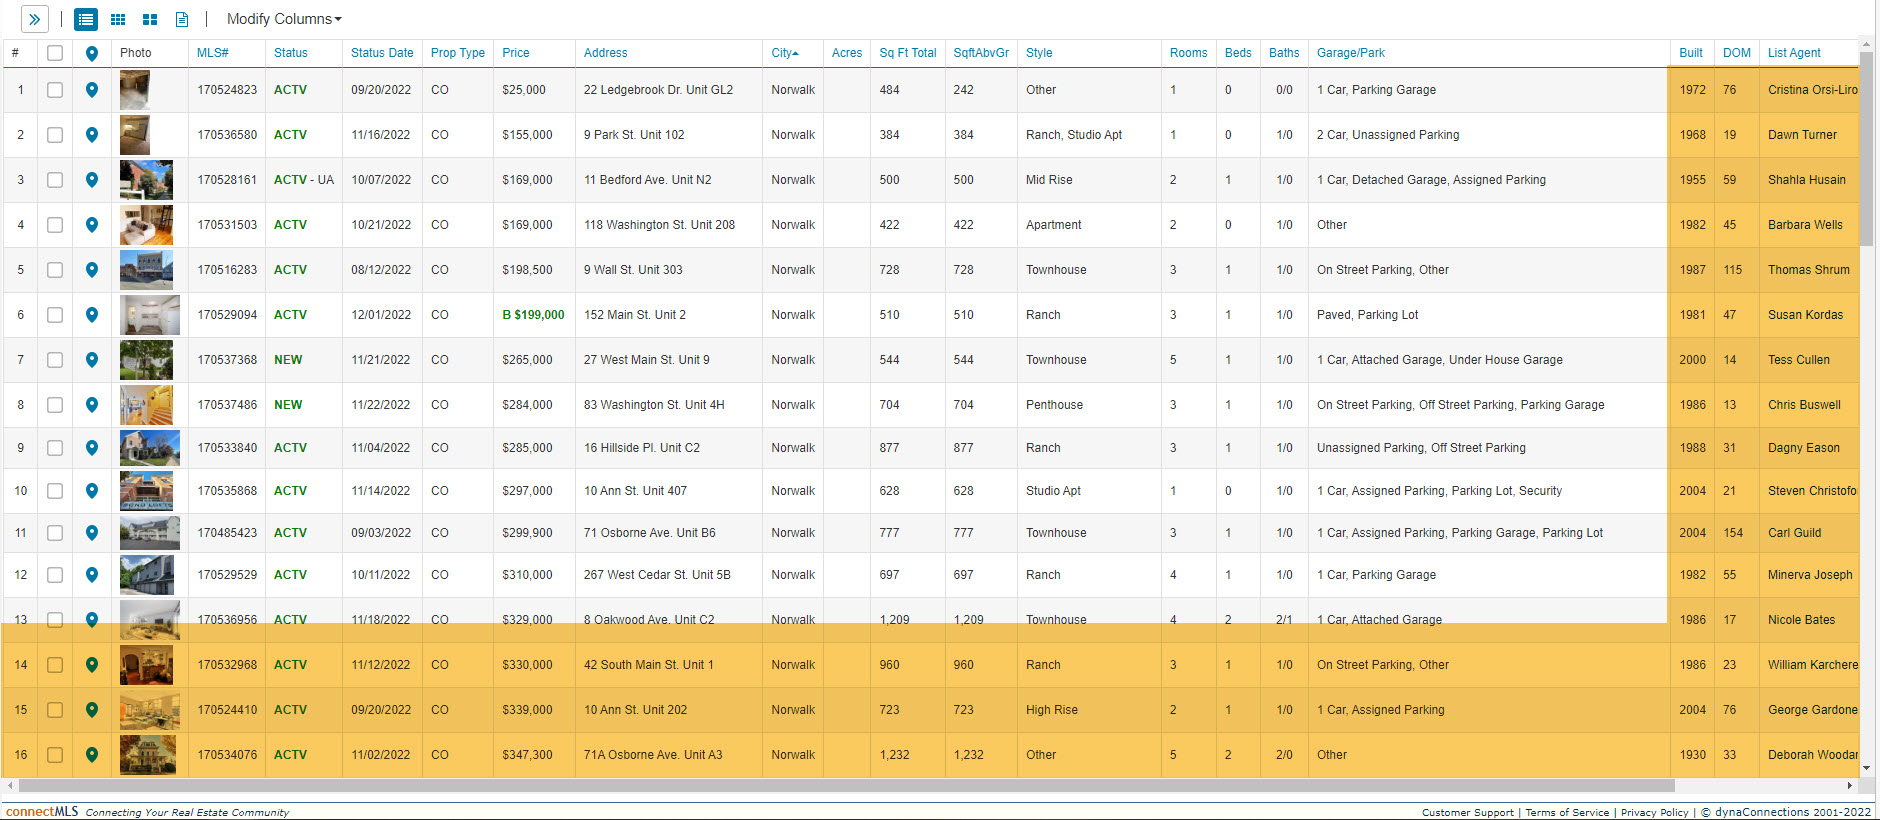
Task: Check the box for listing 170536580
Action: (x=55, y=135)
